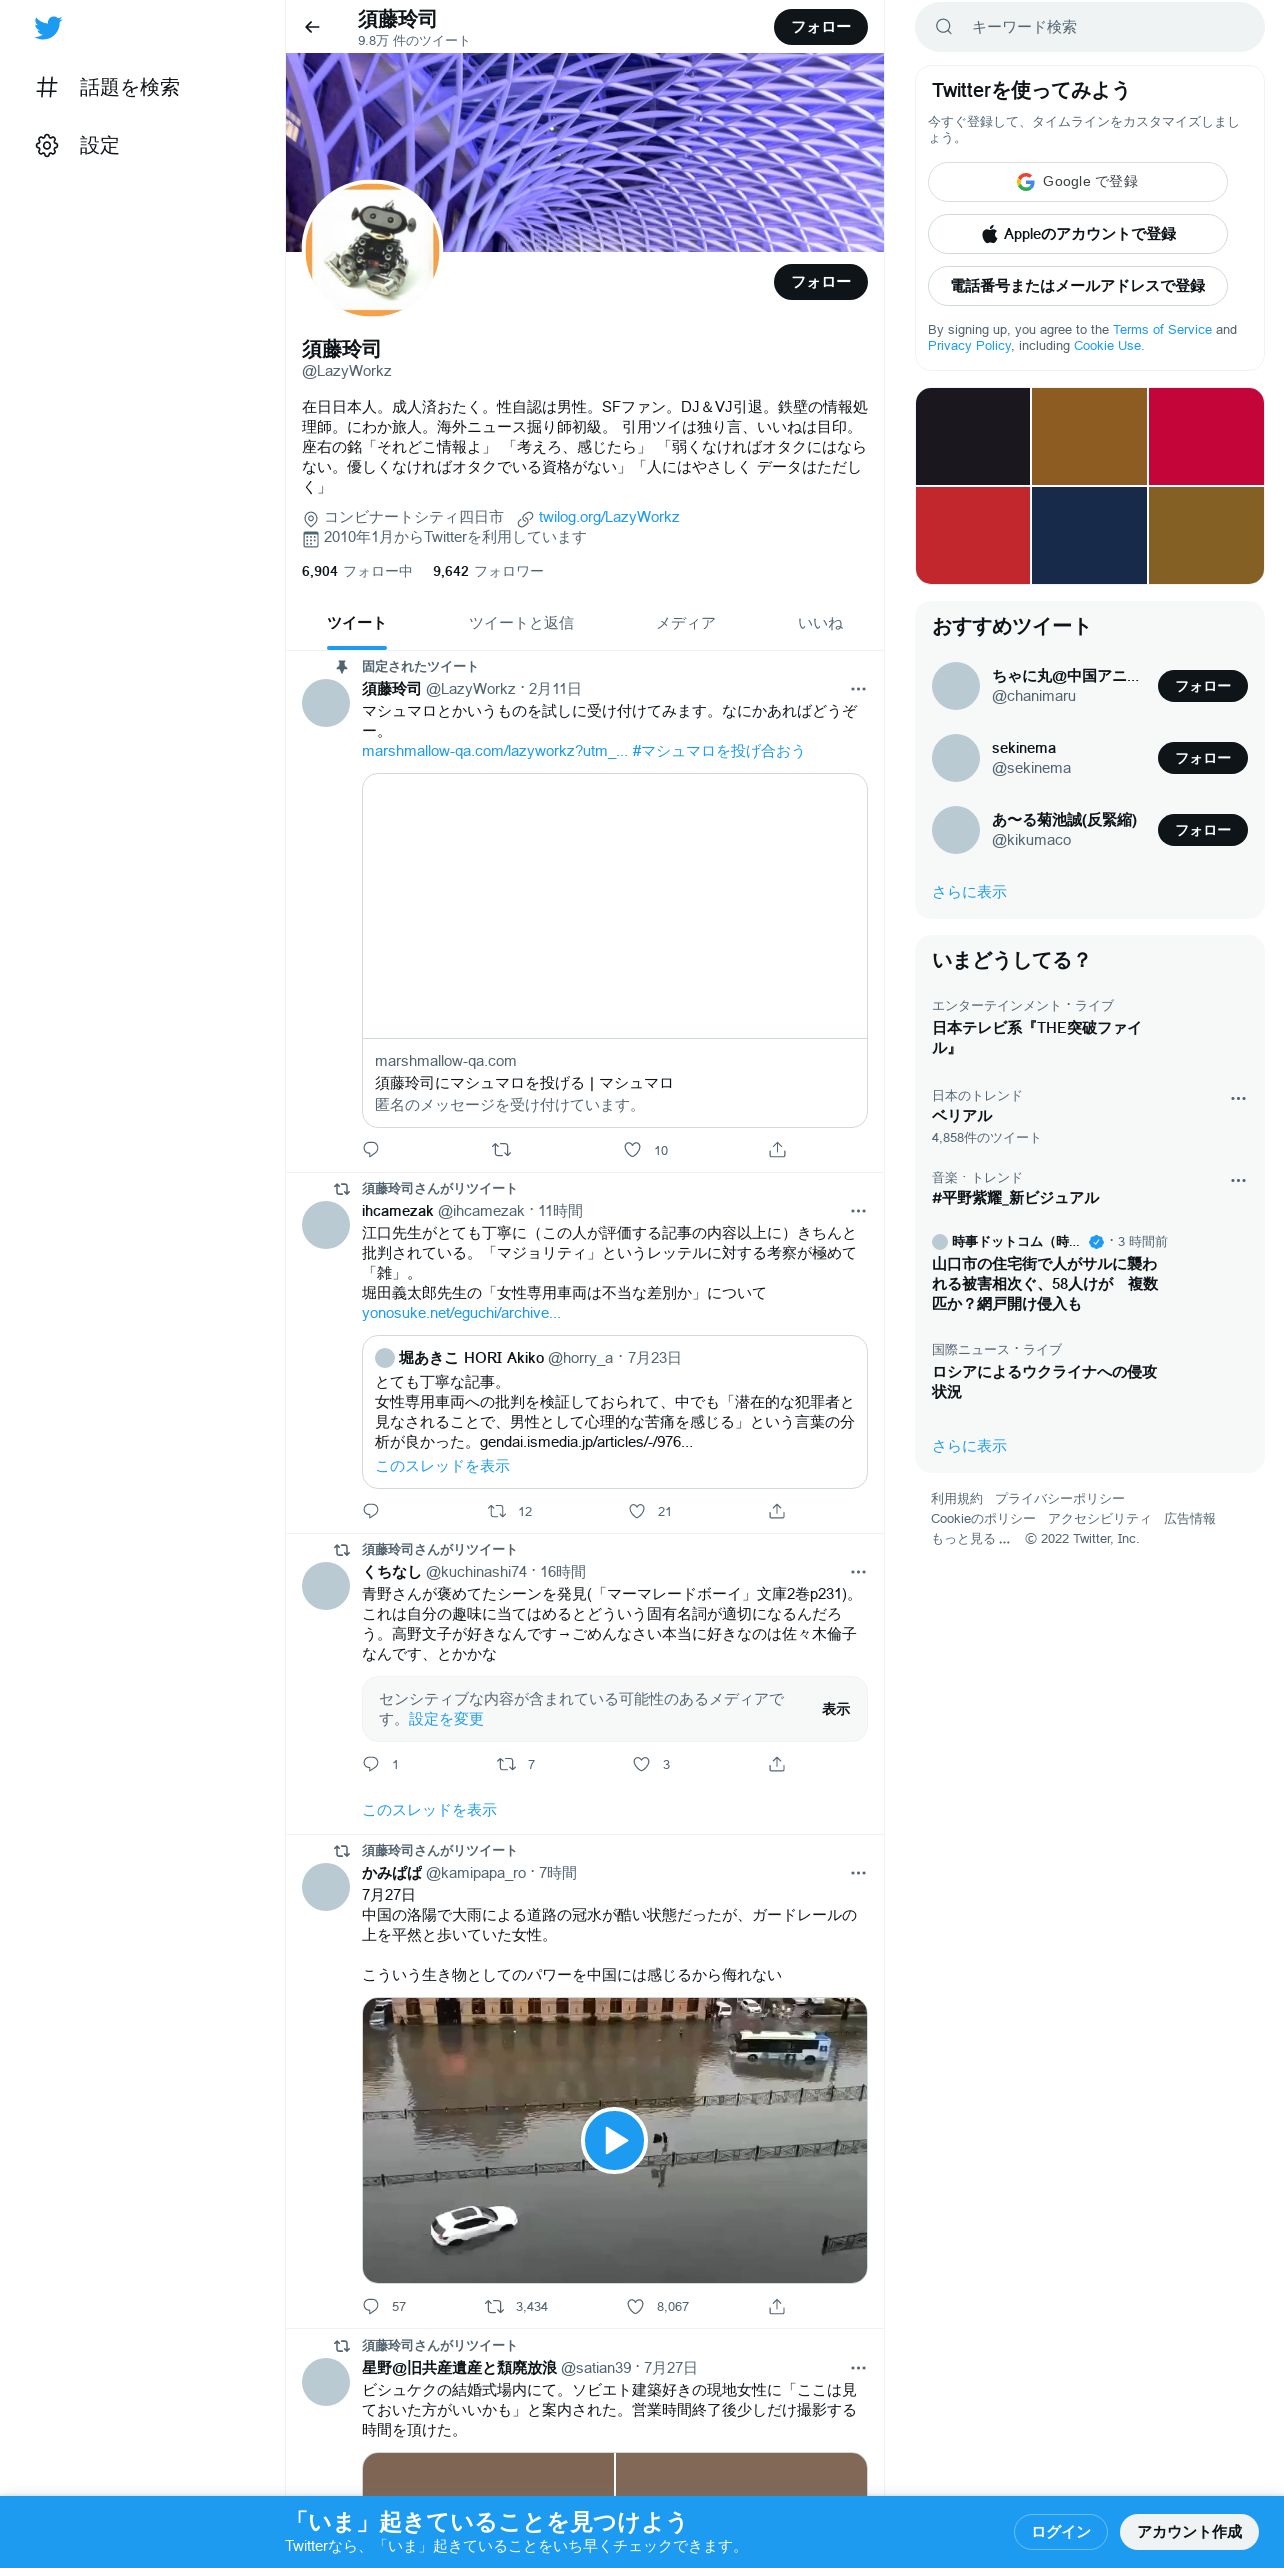Open ロシアによるウクライナへの侵攻状況 trend
The width and height of the screenshot is (1284, 2568).
1044,1382
